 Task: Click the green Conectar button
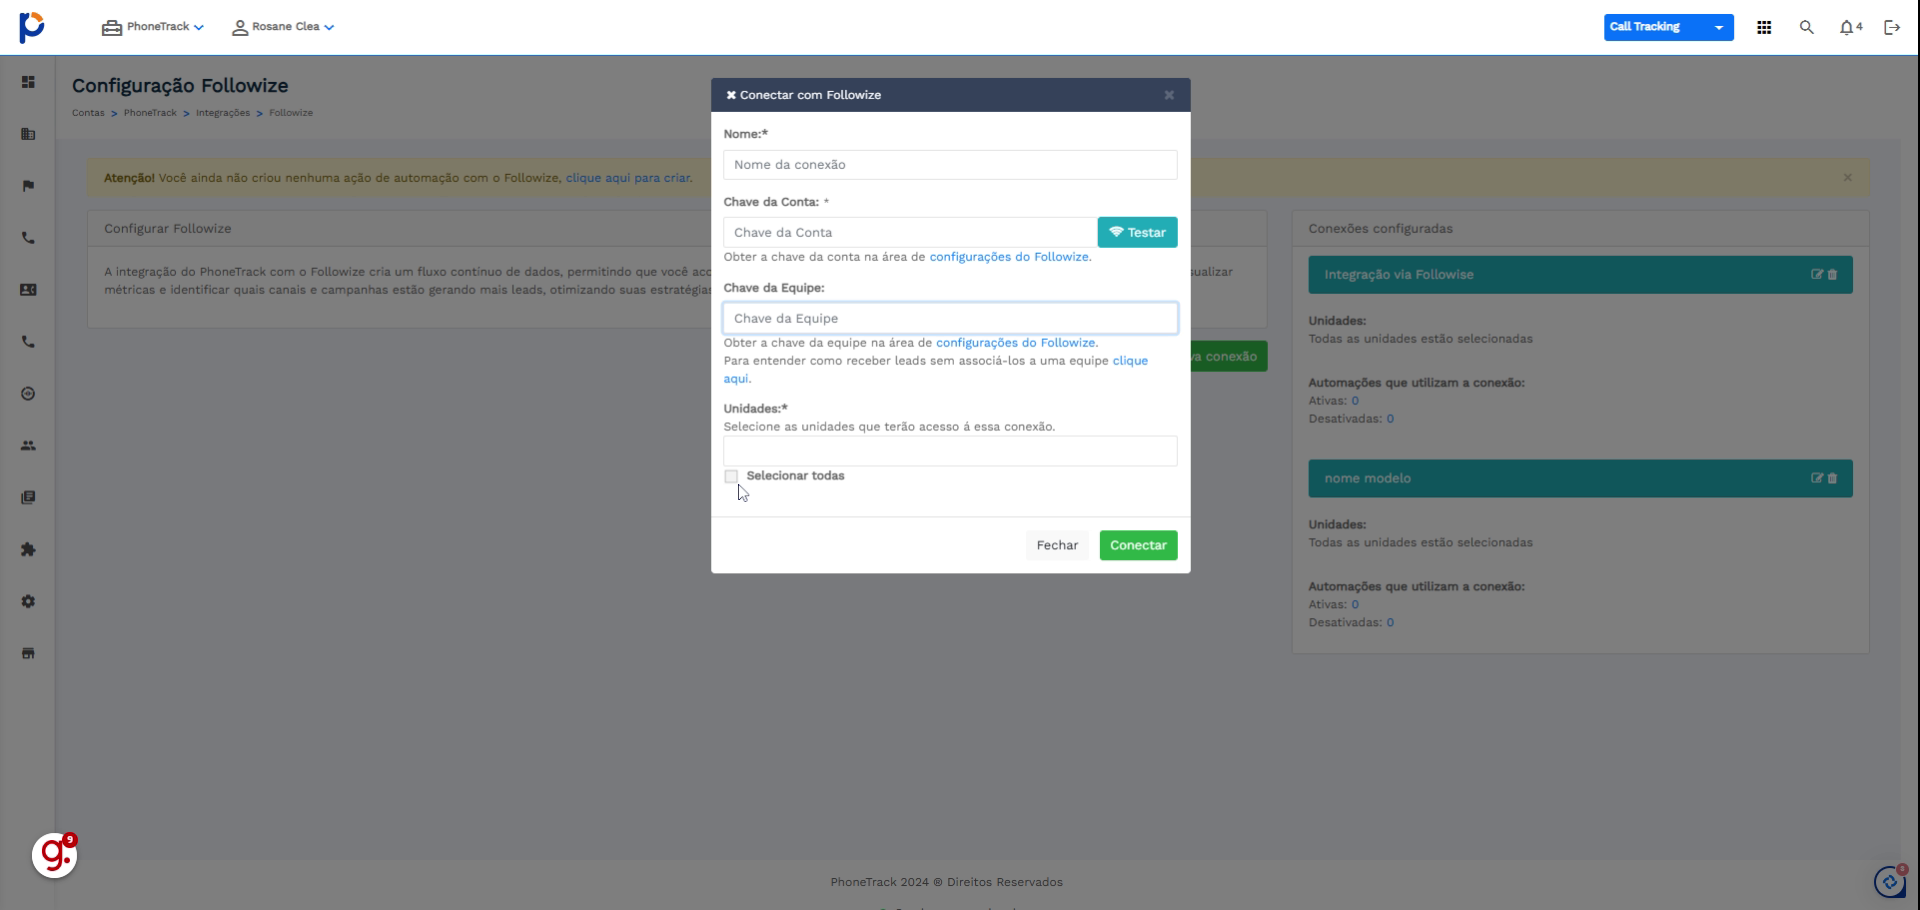click(x=1138, y=546)
